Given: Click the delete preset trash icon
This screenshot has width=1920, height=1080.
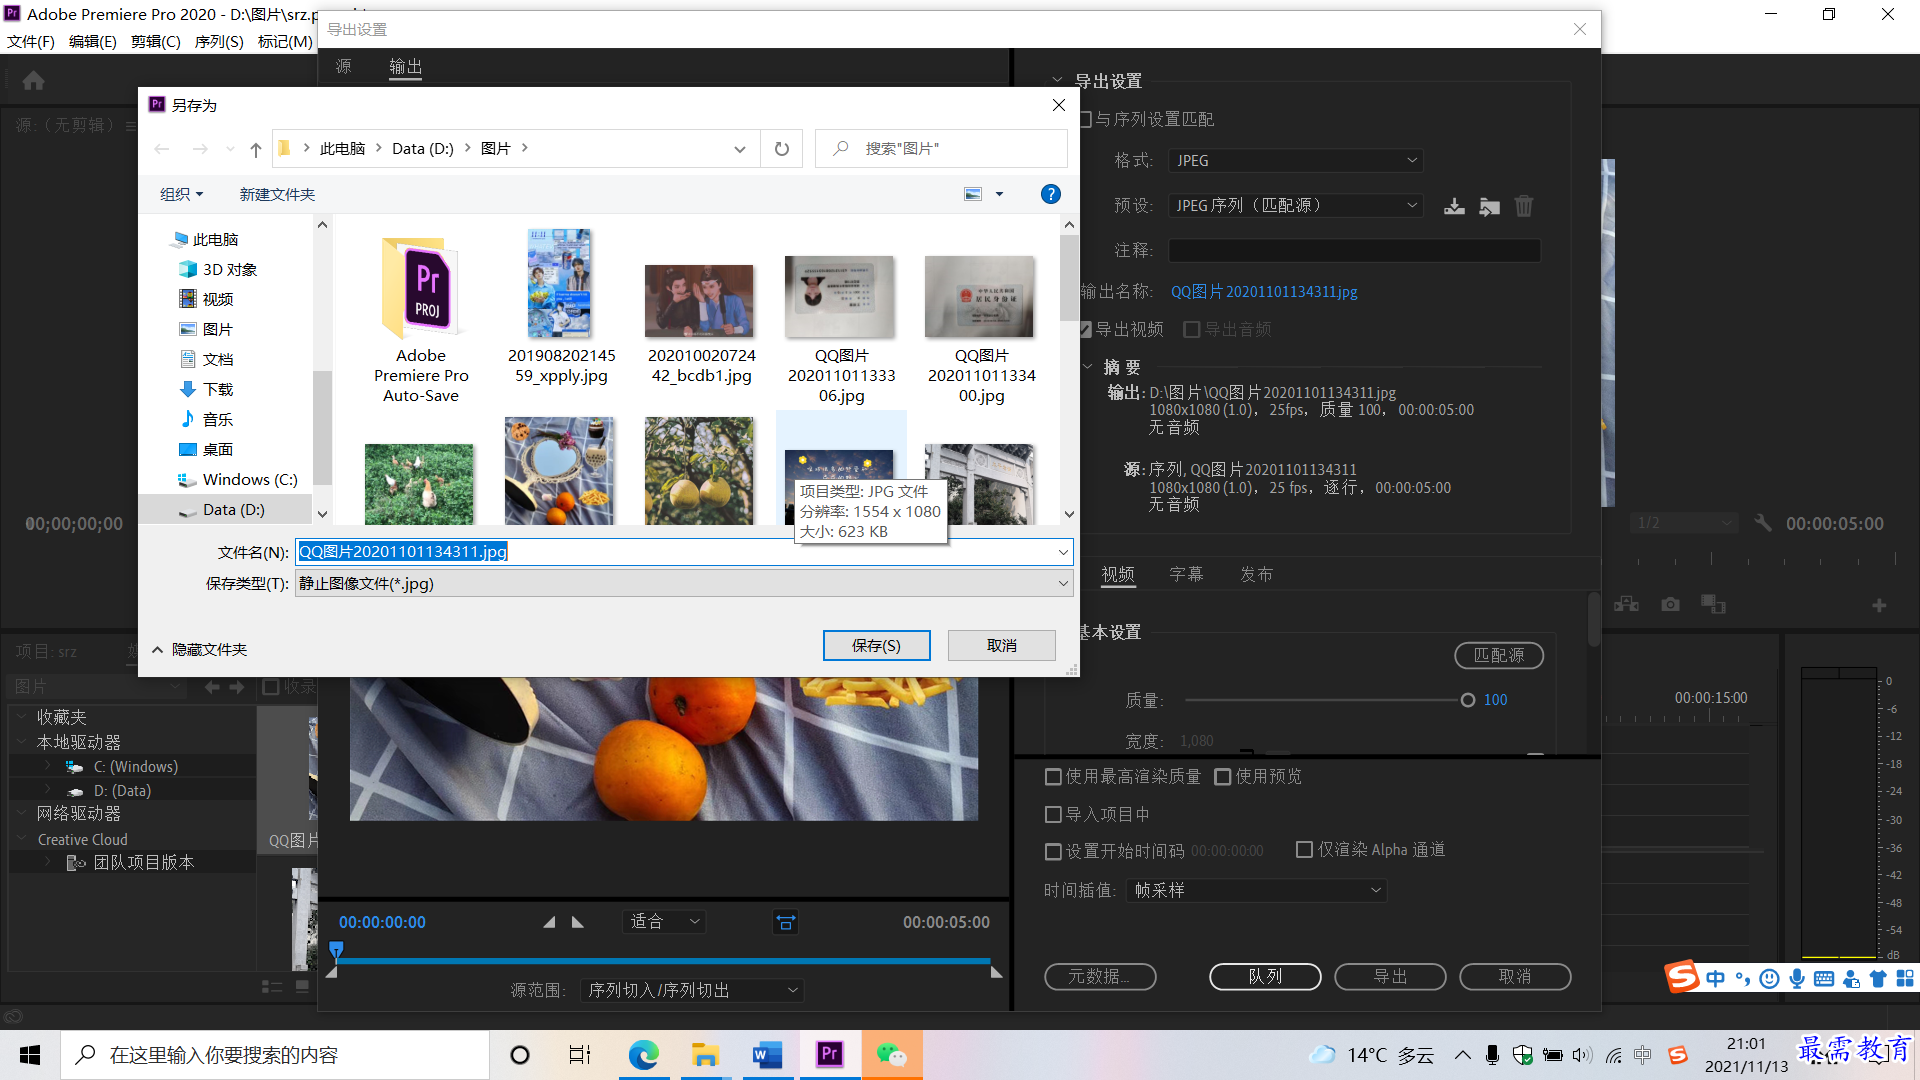Looking at the screenshot, I should point(1523,206).
